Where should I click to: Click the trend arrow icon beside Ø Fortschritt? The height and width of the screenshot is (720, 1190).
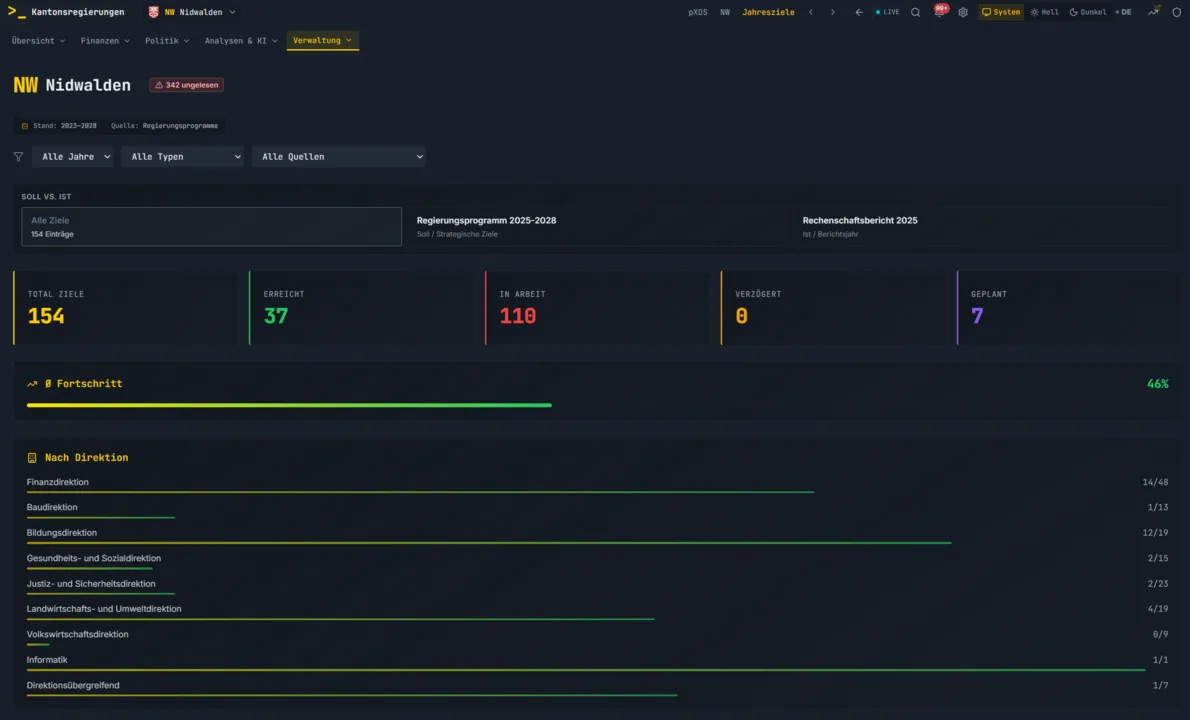(x=32, y=384)
